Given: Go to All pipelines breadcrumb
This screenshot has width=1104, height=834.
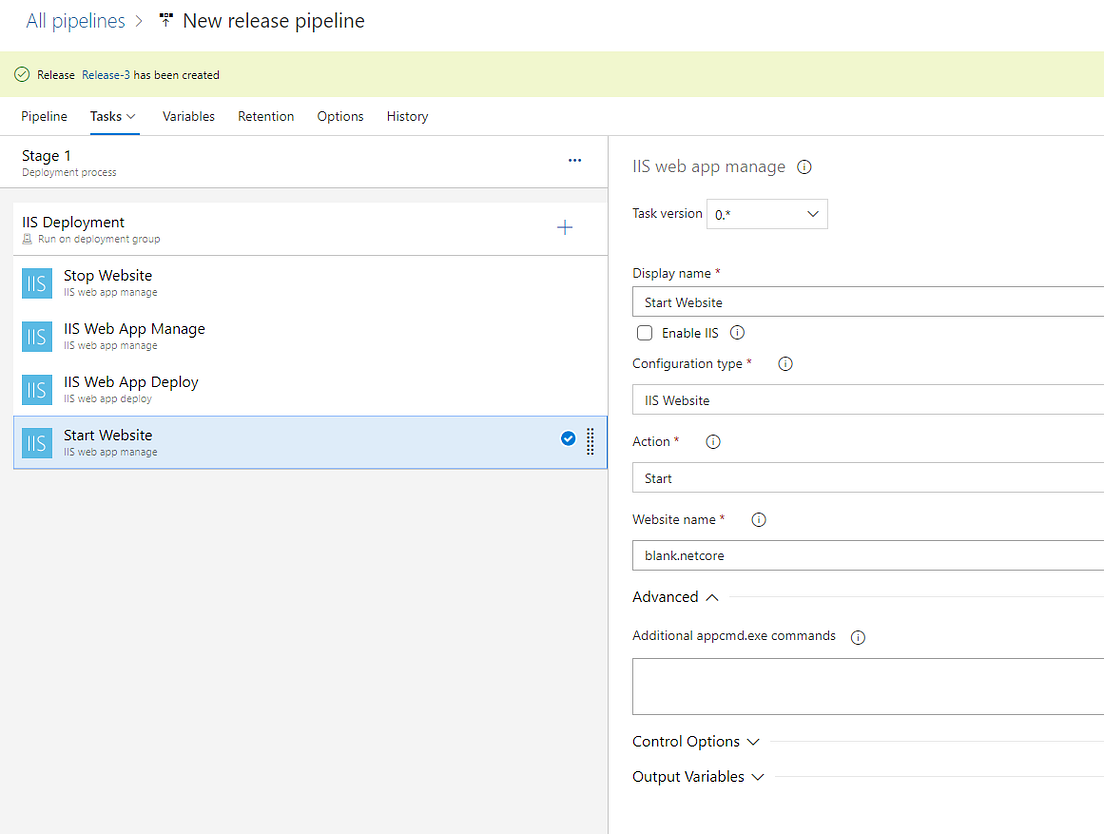Looking at the screenshot, I should click(x=76, y=21).
